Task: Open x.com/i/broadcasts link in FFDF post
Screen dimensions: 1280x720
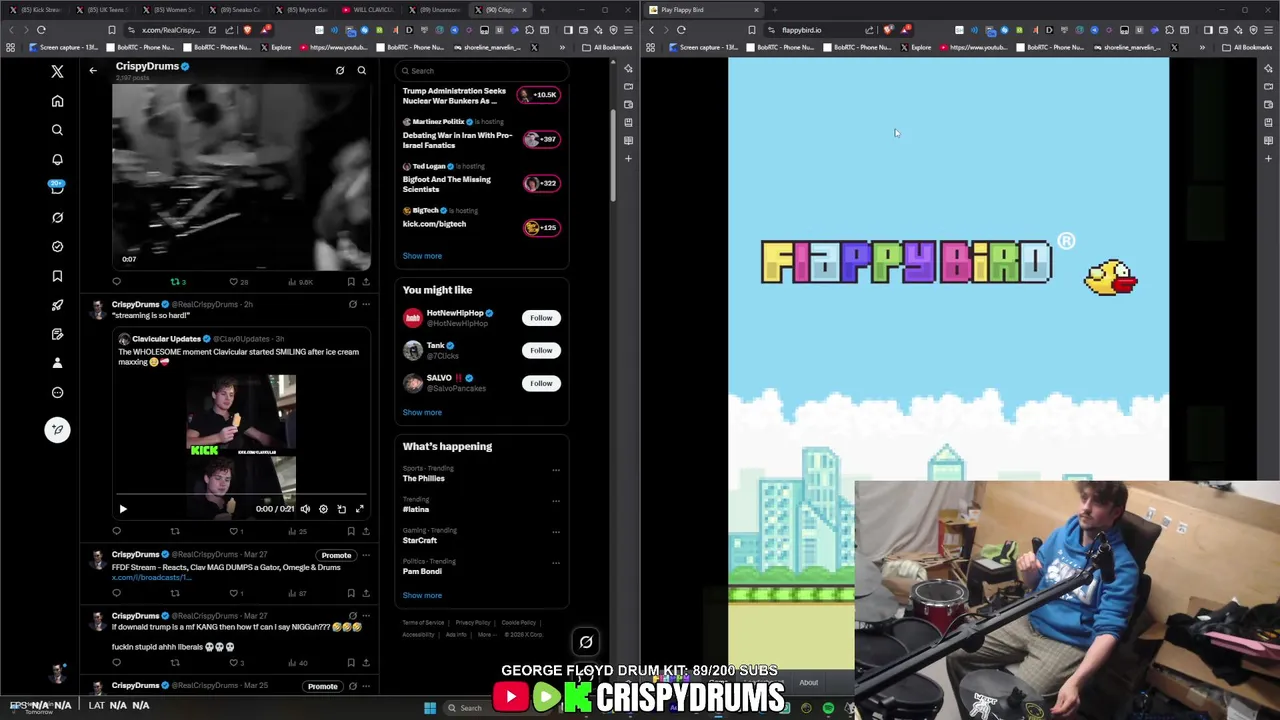Action: pyautogui.click(x=150, y=578)
